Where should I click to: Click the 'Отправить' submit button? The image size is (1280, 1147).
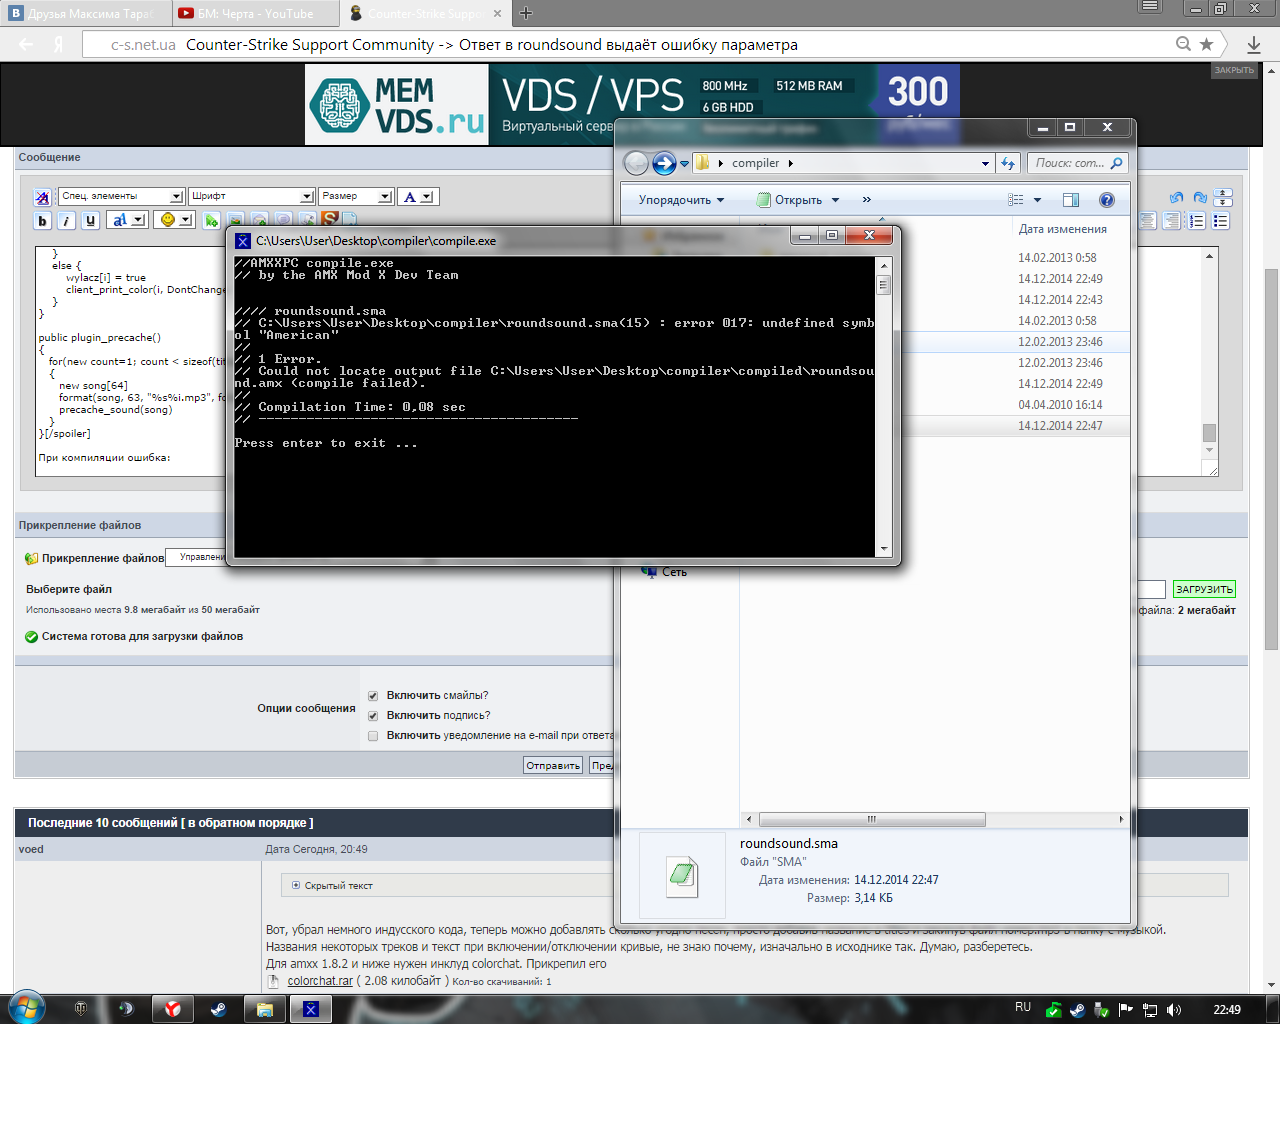pyautogui.click(x=553, y=766)
